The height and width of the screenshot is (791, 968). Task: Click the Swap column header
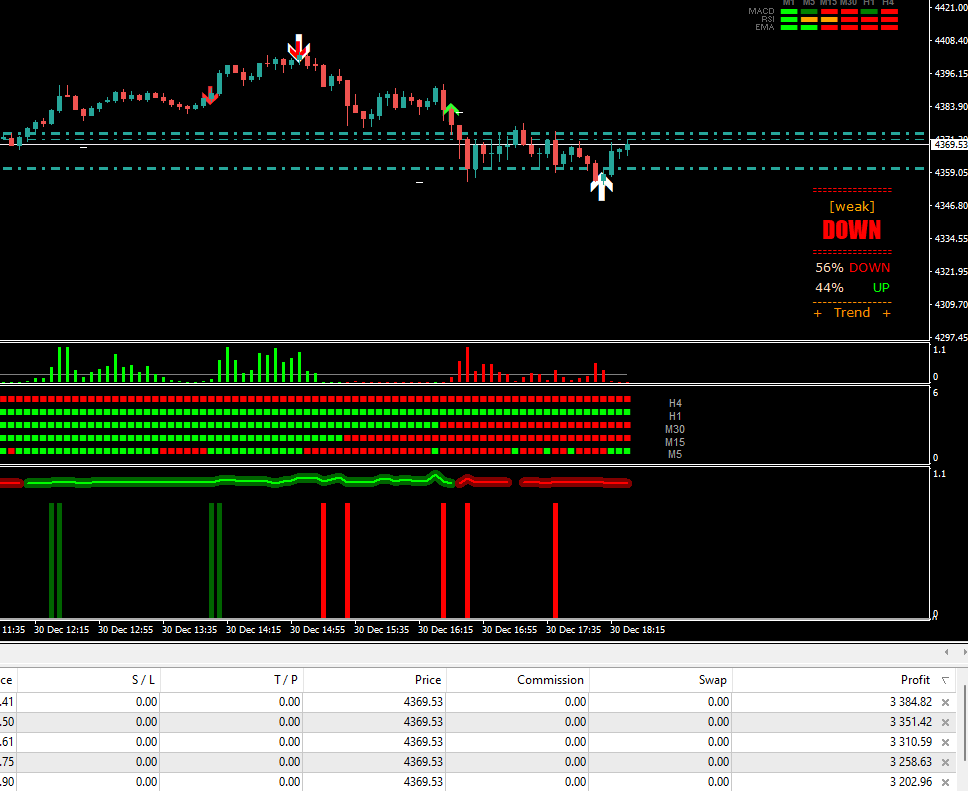(x=713, y=680)
